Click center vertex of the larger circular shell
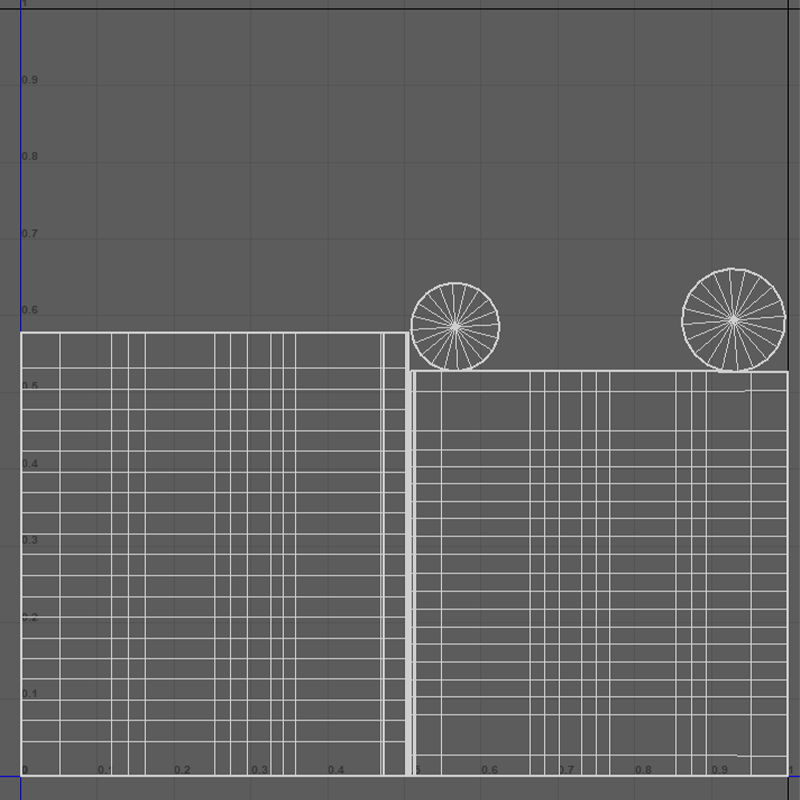800x800 pixels. pyautogui.click(x=734, y=320)
